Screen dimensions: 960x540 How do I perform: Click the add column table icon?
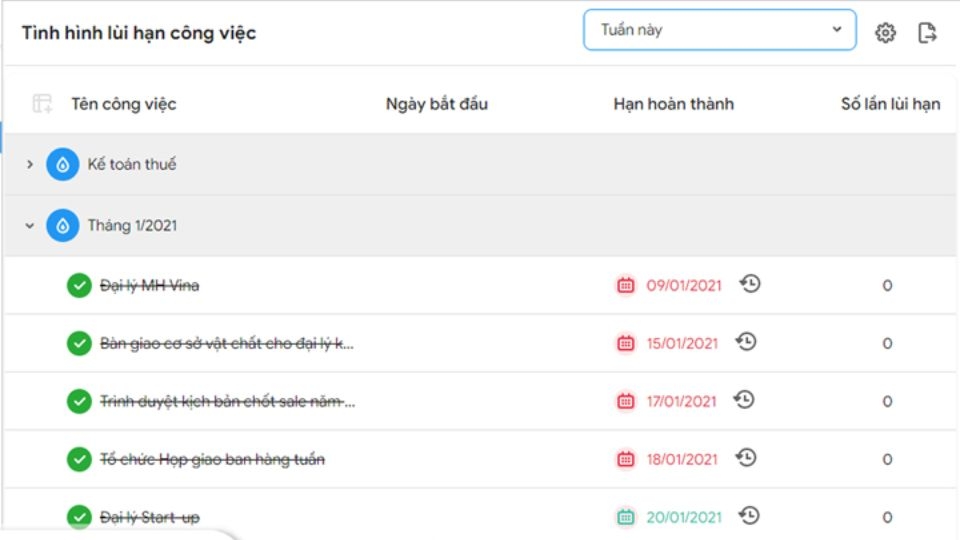[x=42, y=103]
